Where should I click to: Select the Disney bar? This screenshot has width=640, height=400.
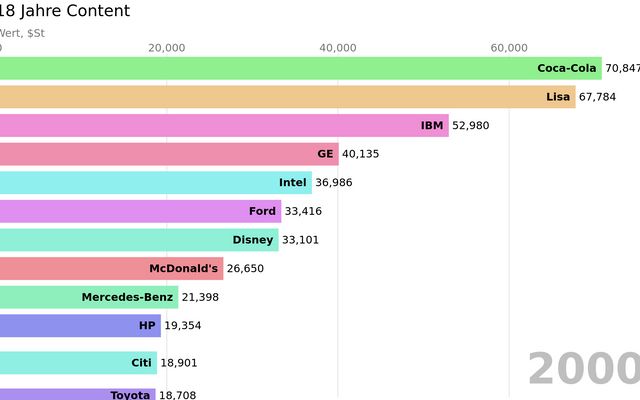pyautogui.click(x=139, y=240)
